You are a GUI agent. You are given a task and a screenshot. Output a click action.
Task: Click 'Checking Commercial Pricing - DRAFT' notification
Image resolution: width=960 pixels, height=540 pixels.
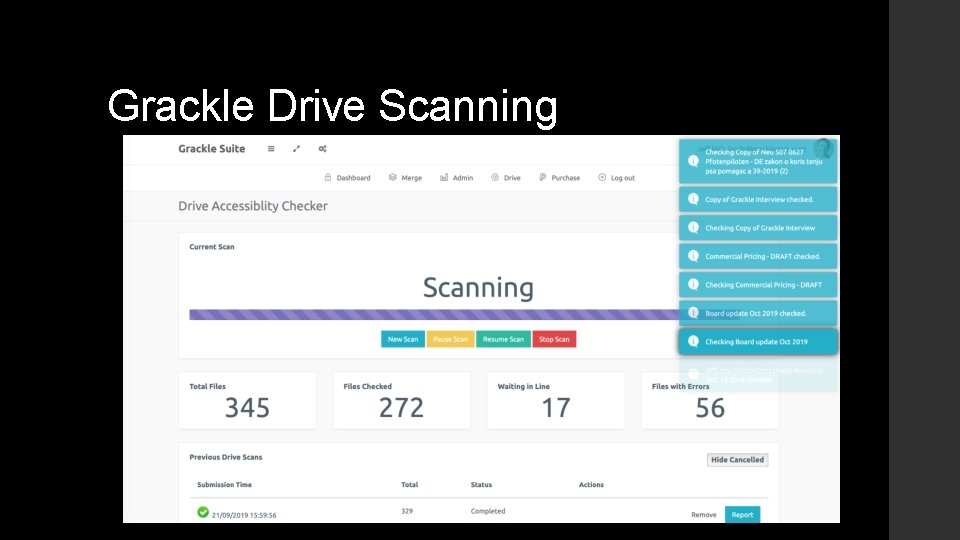pyautogui.click(x=758, y=285)
